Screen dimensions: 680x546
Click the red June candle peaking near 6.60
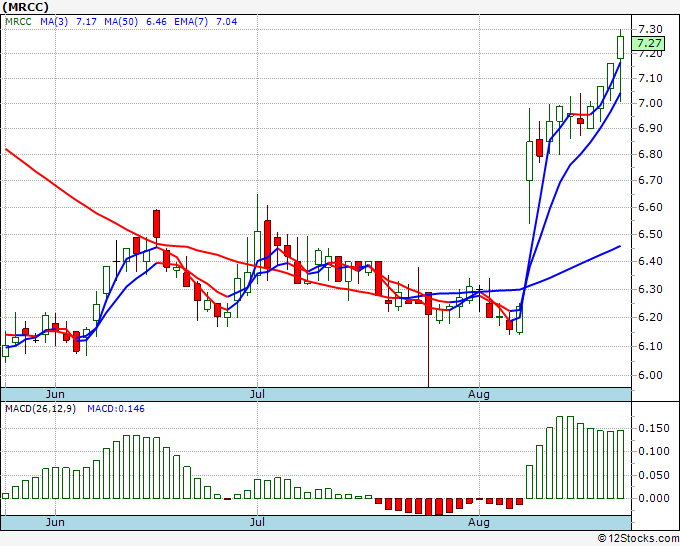tap(157, 224)
